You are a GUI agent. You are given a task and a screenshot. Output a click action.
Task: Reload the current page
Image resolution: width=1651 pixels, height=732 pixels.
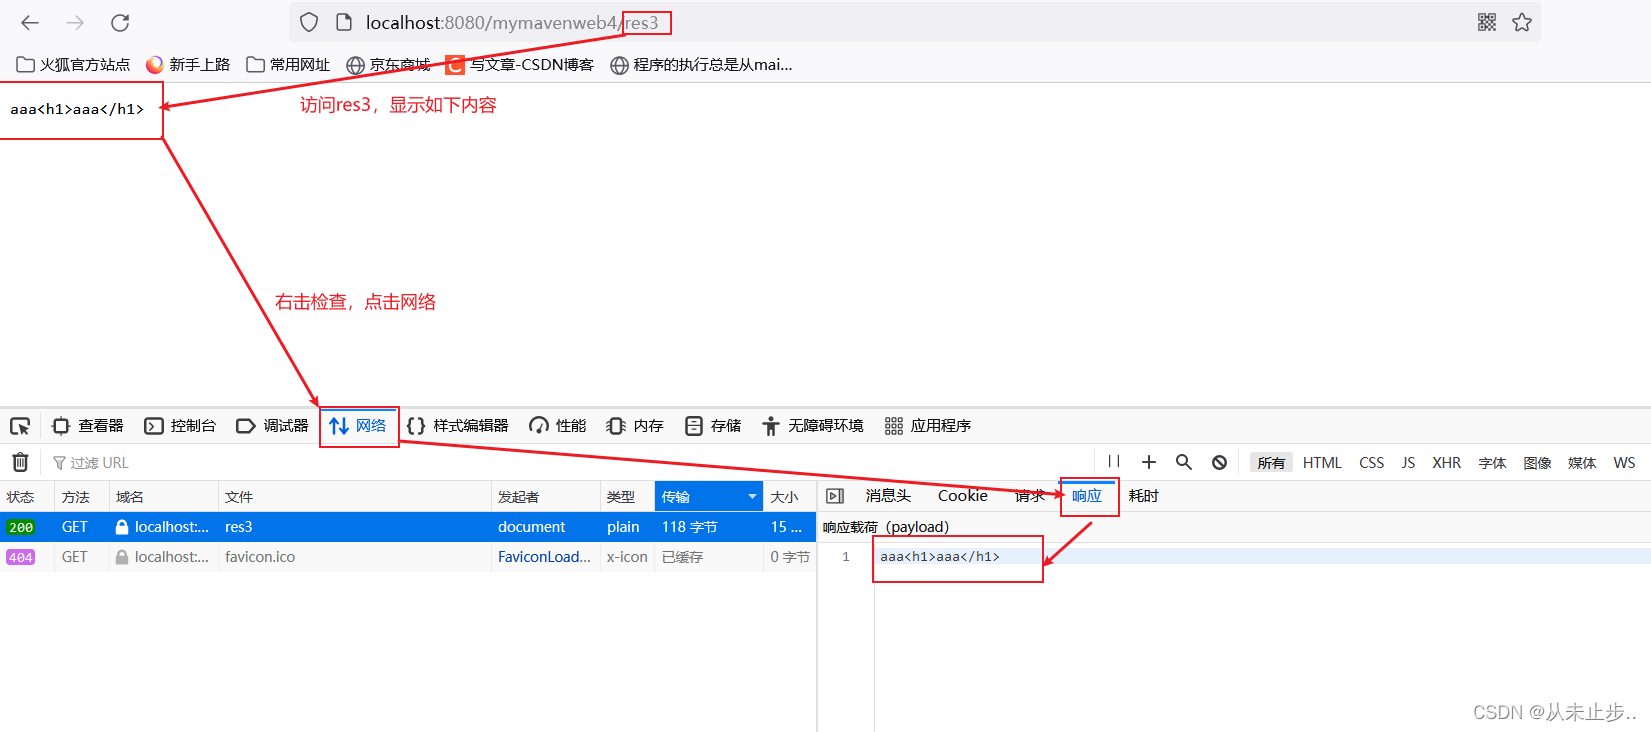point(120,22)
